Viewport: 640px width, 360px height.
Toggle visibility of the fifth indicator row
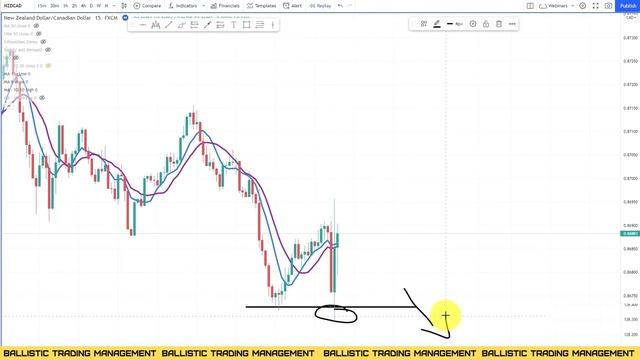tap(16, 58)
